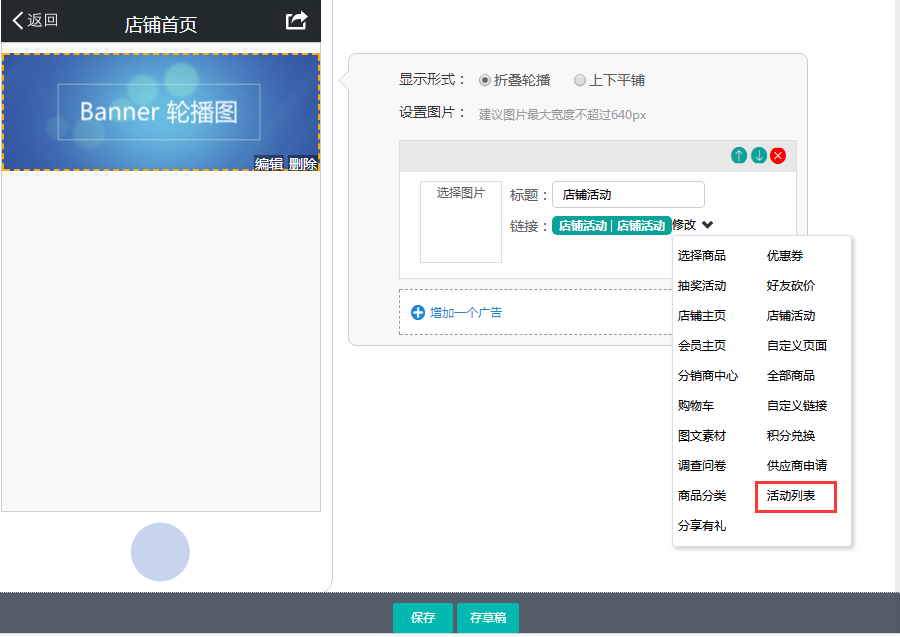Screen dimensions: 900x637
Task: Choose 活动列表 from link menu
Action: (x=791, y=496)
